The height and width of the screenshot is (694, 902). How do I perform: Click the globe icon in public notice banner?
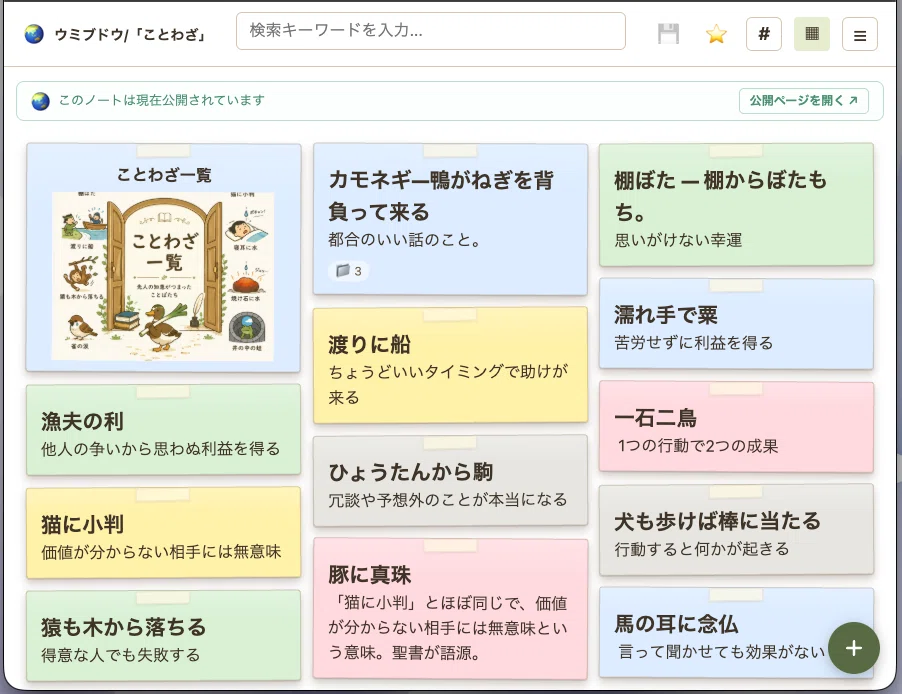coord(40,101)
